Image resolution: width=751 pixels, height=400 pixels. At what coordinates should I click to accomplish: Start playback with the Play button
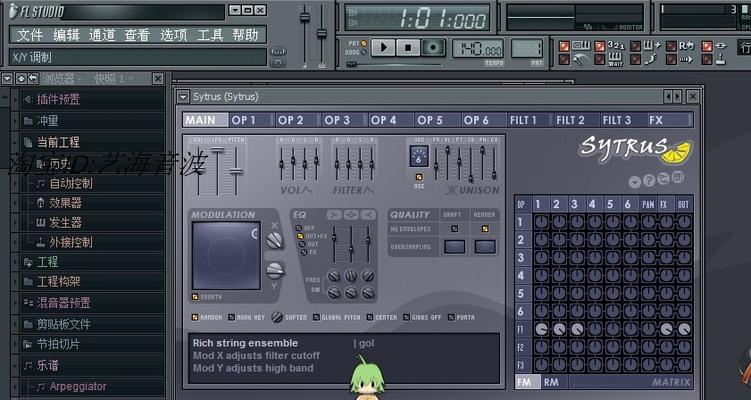click(x=384, y=48)
